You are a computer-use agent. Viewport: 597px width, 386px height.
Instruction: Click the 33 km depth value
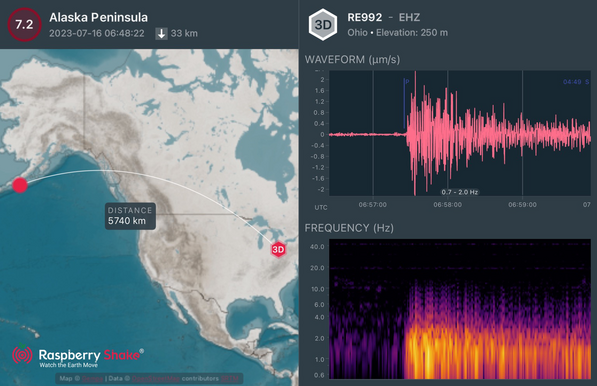coord(184,33)
